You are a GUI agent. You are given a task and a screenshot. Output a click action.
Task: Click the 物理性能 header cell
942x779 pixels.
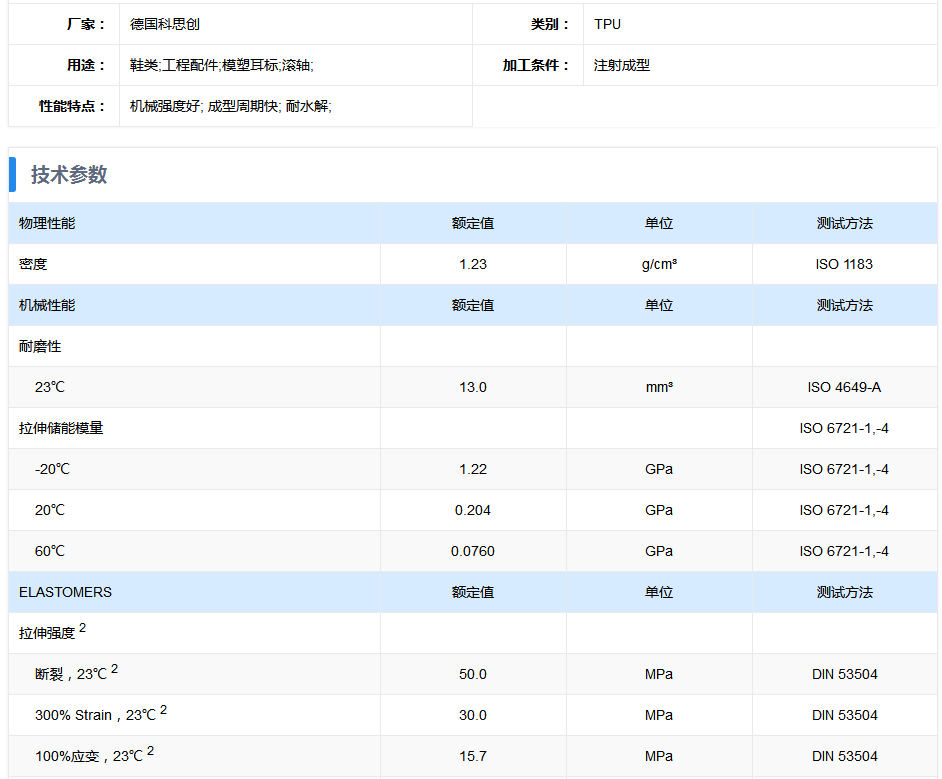(47, 223)
